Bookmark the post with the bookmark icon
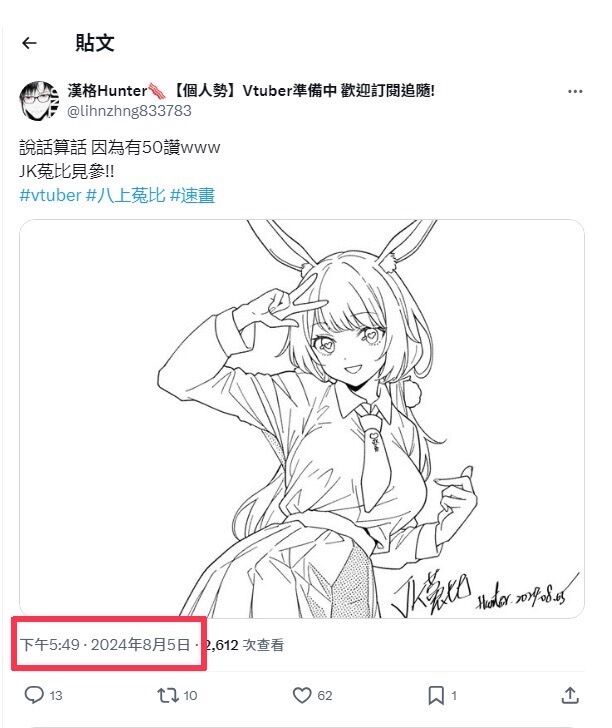This screenshot has height=728, width=612. pos(436,695)
